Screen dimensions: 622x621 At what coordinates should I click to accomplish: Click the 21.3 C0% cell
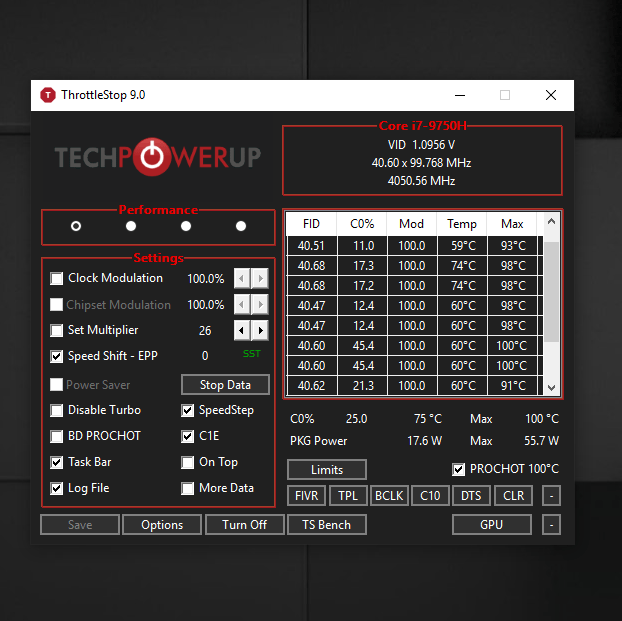pyautogui.click(x=363, y=386)
